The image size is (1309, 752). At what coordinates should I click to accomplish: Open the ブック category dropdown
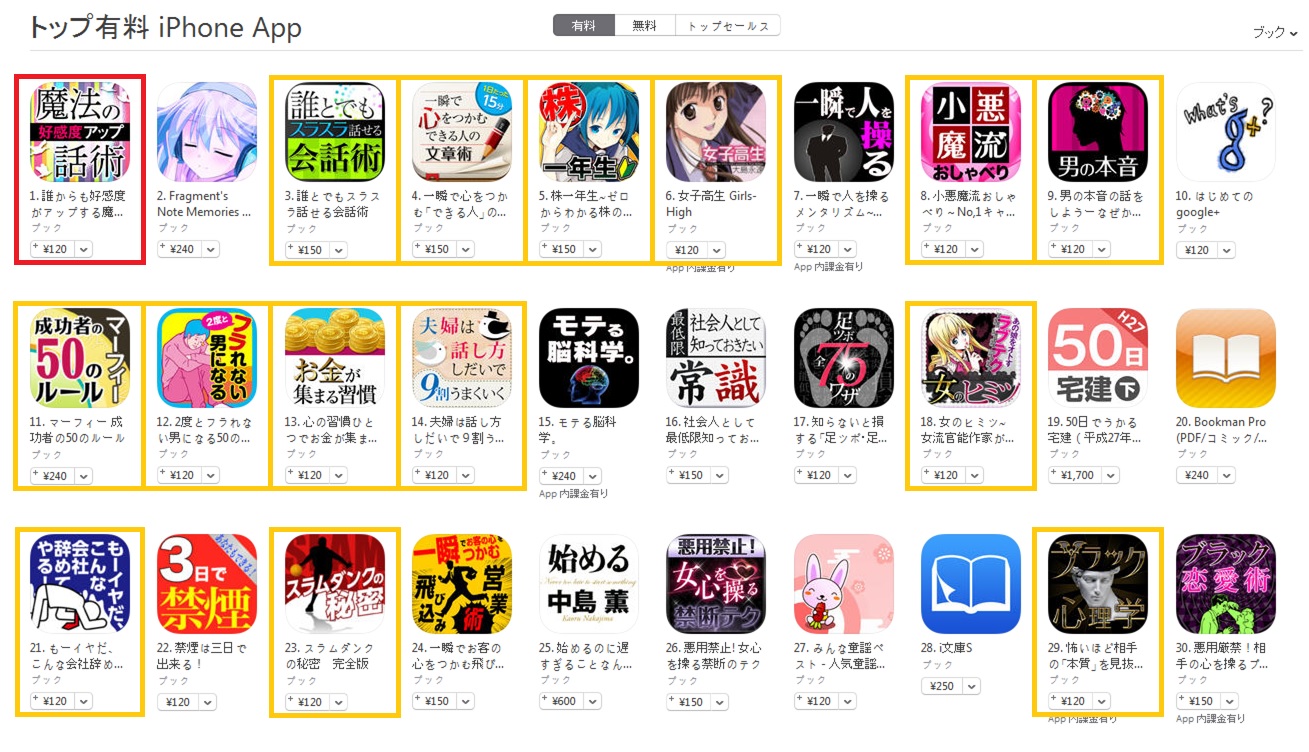[x=1275, y=33]
